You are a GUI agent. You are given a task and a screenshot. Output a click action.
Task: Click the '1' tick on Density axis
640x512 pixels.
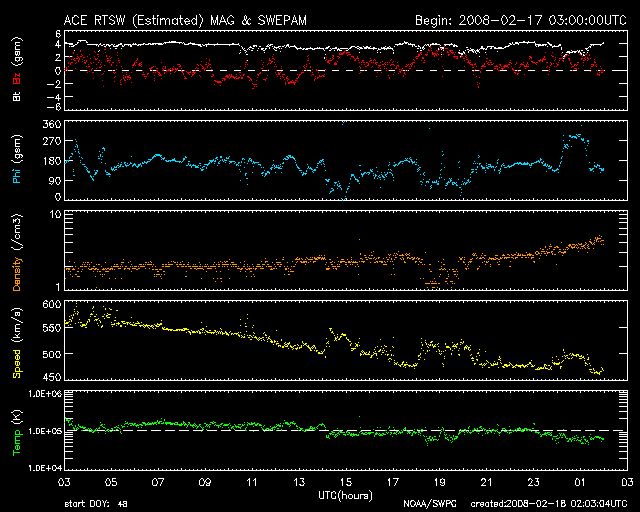pos(58,287)
